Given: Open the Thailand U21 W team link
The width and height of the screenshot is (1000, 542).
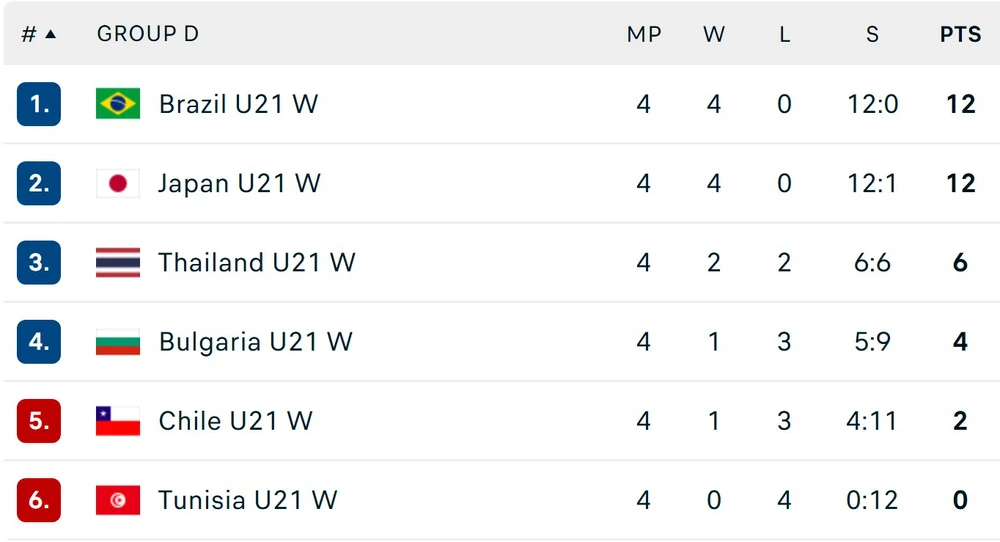Looking at the screenshot, I should click(257, 263).
